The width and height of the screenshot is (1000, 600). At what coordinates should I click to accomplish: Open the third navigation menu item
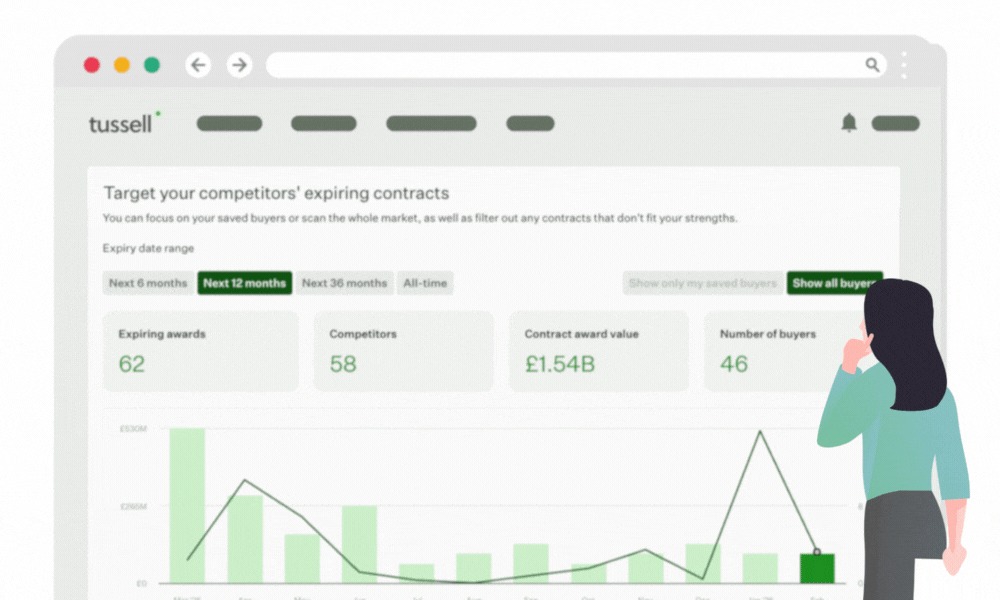click(431, 124)
